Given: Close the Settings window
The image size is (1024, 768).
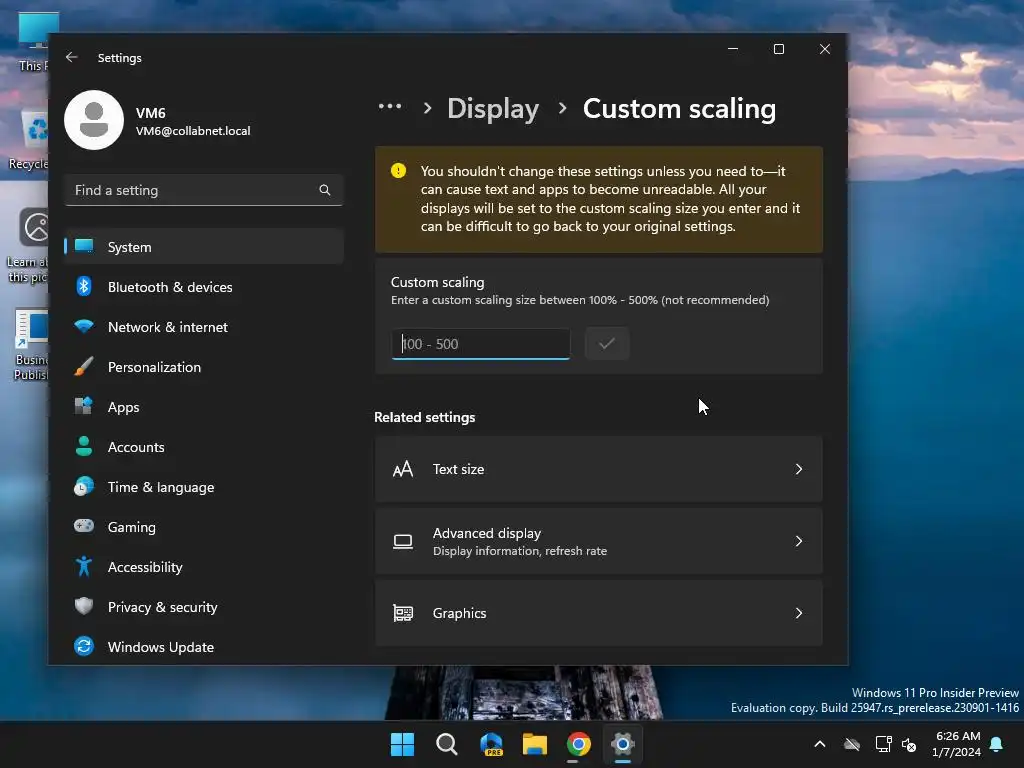Looking at the screenshot, I should [x=825, y=49].
